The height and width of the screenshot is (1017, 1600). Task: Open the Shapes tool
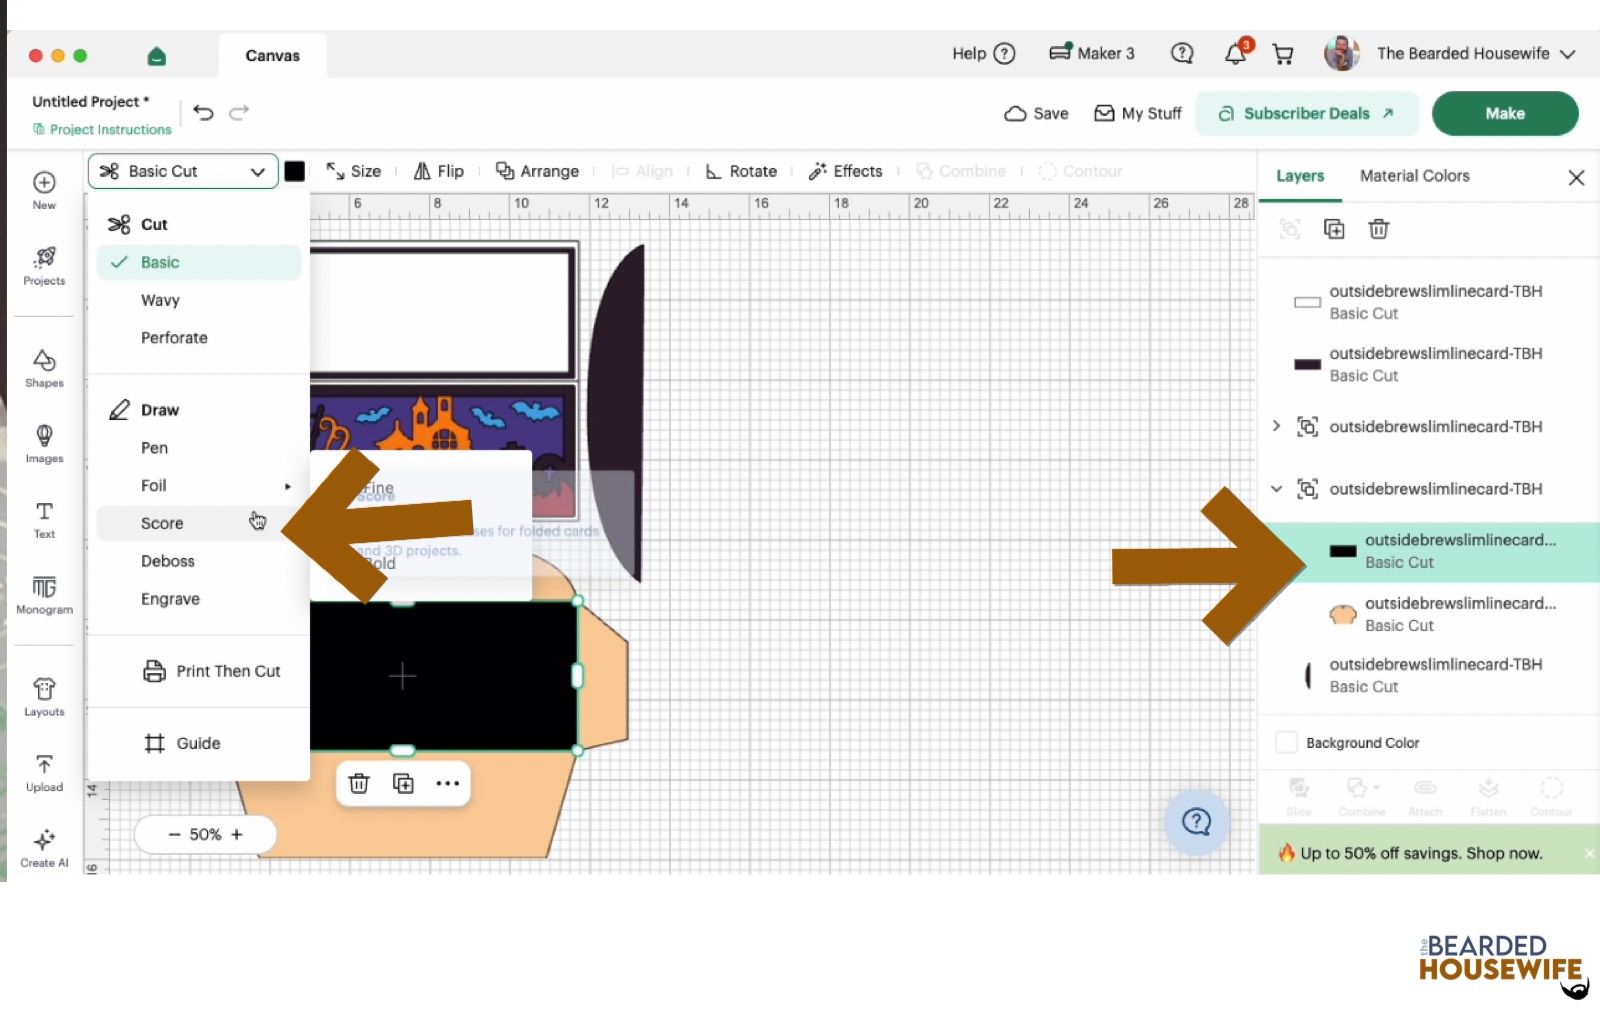44,368
